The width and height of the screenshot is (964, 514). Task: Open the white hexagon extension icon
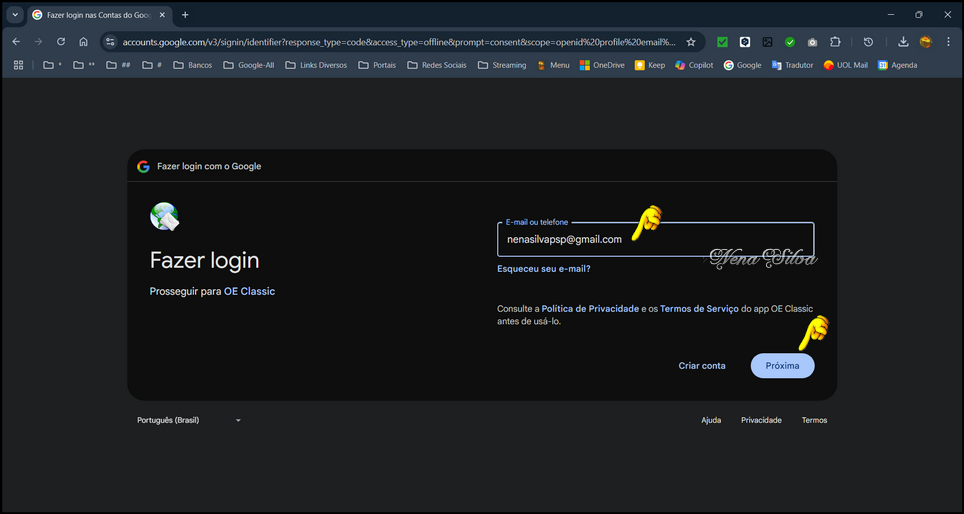click(745, 42)
